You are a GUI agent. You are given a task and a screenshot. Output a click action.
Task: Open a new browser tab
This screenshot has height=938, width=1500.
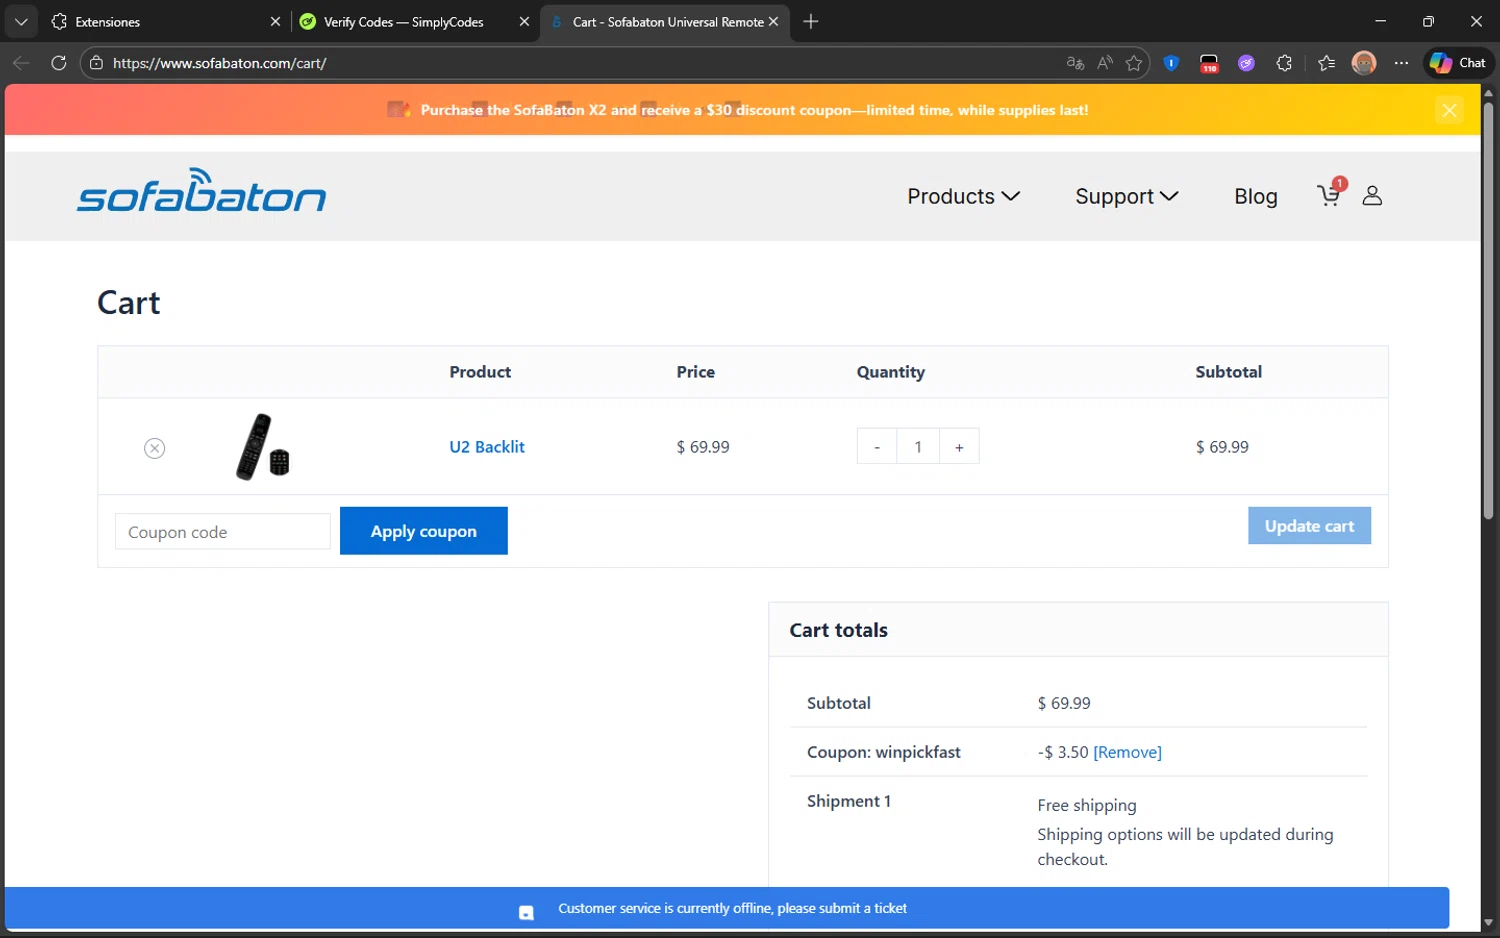click(811, 21)
